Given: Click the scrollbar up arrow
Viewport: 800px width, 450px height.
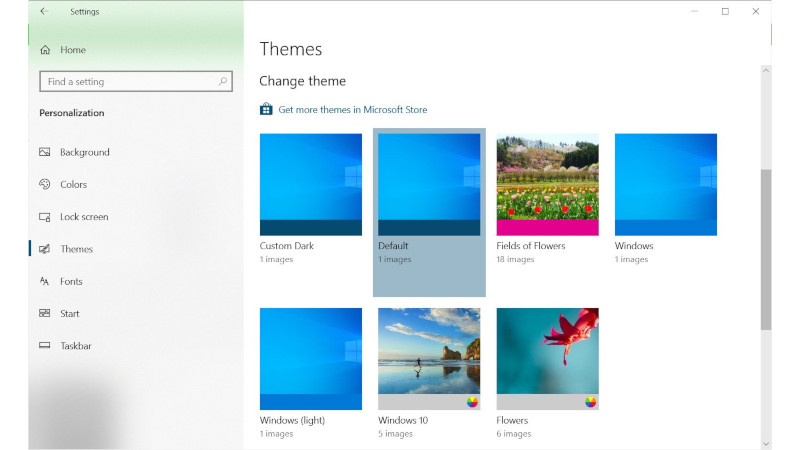Looking at the screenshot, I should point(766,70).
